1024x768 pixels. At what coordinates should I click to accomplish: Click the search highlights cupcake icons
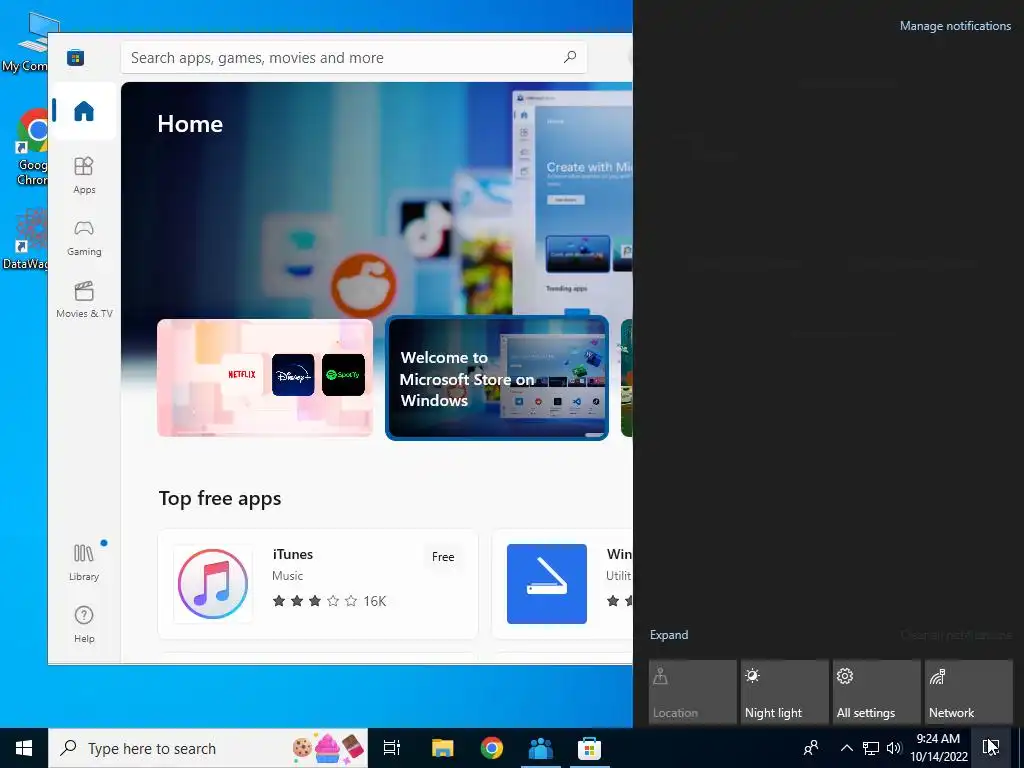[328, 747]
